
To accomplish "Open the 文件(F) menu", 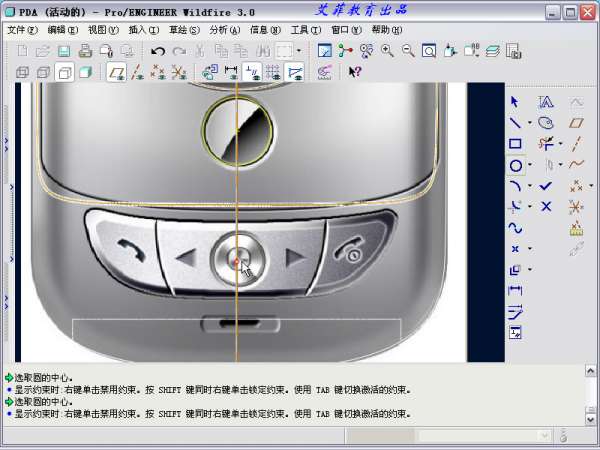I will pos(23,30).
